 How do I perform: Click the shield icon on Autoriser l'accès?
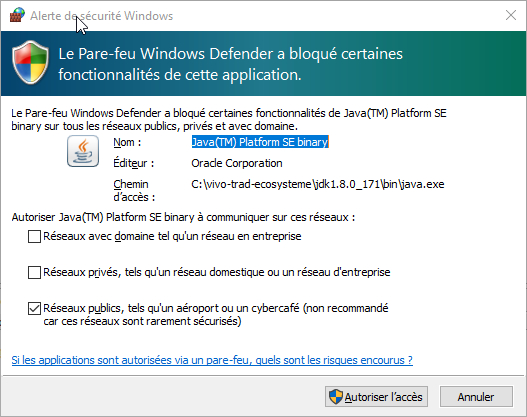click(x=336, y=397)
